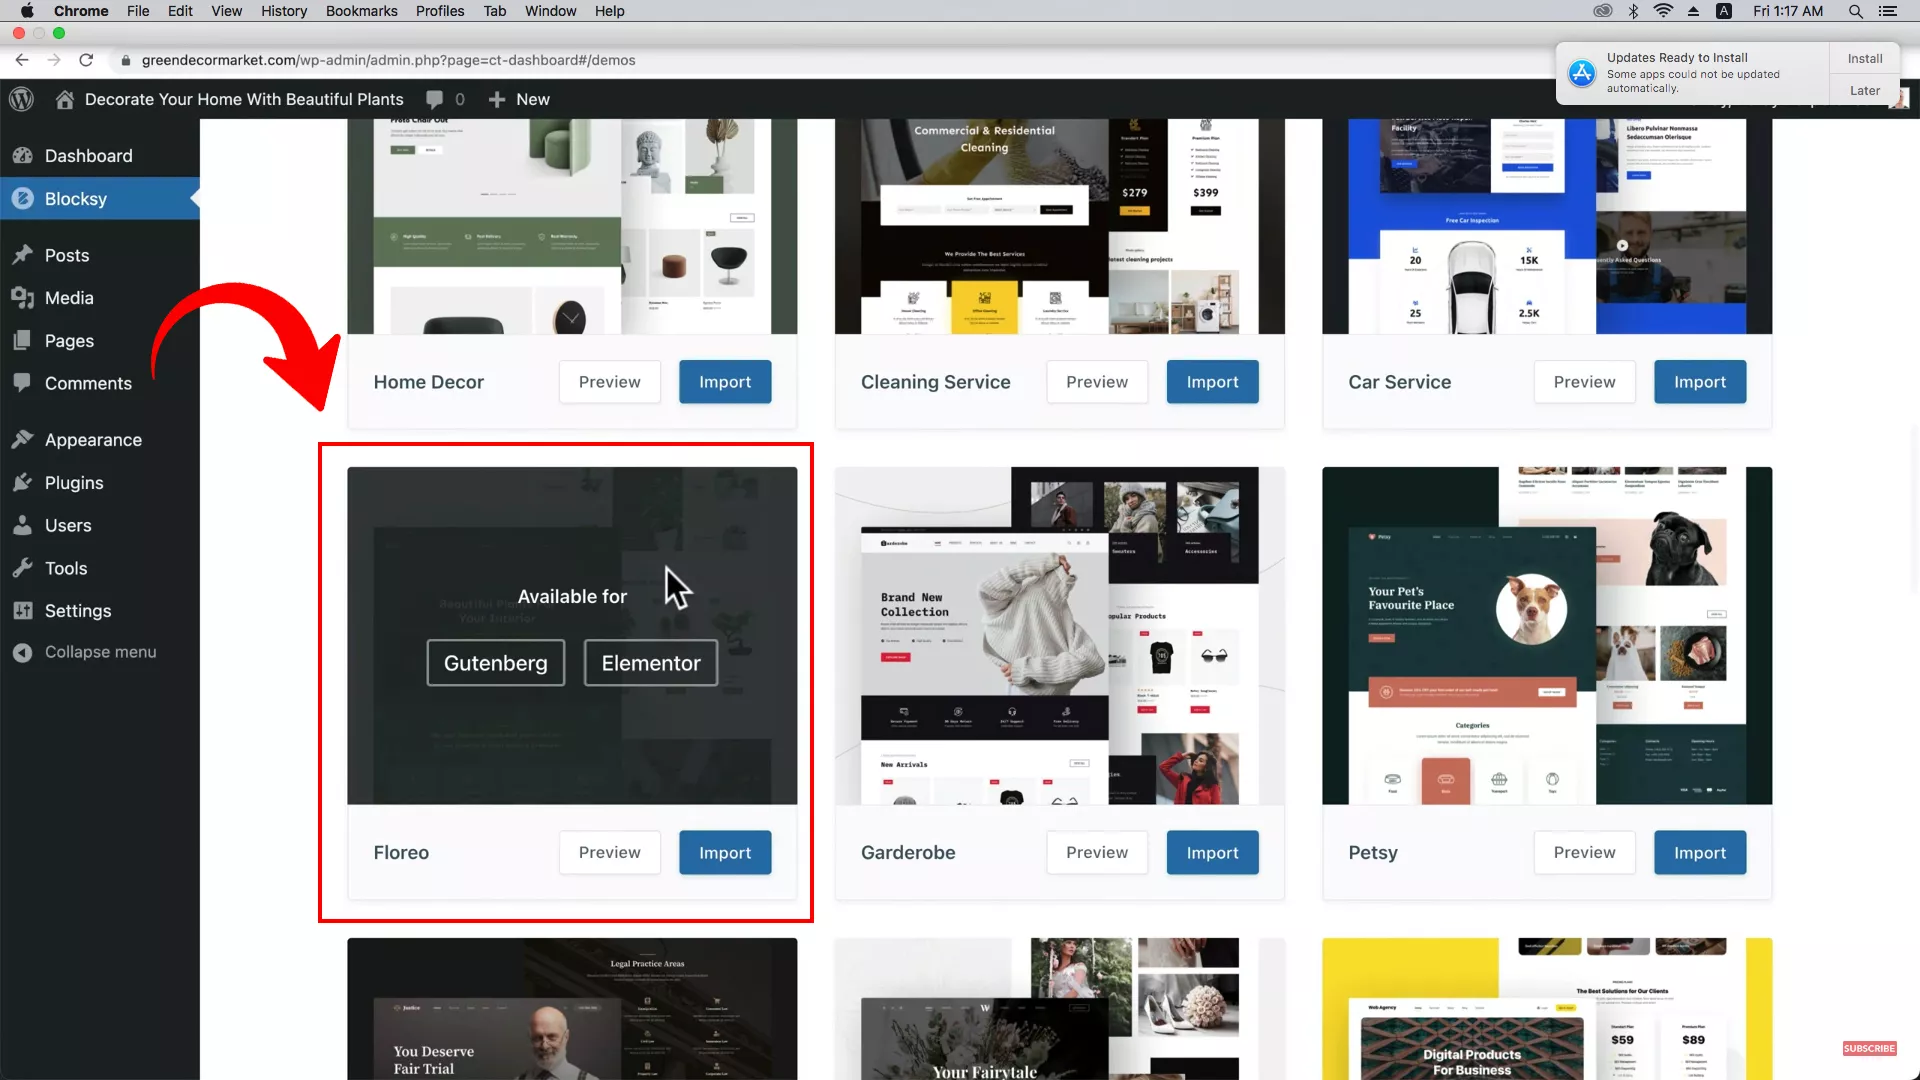
Task: Select the Appearance paintbrush icon
Action: [x=25, y=439]
